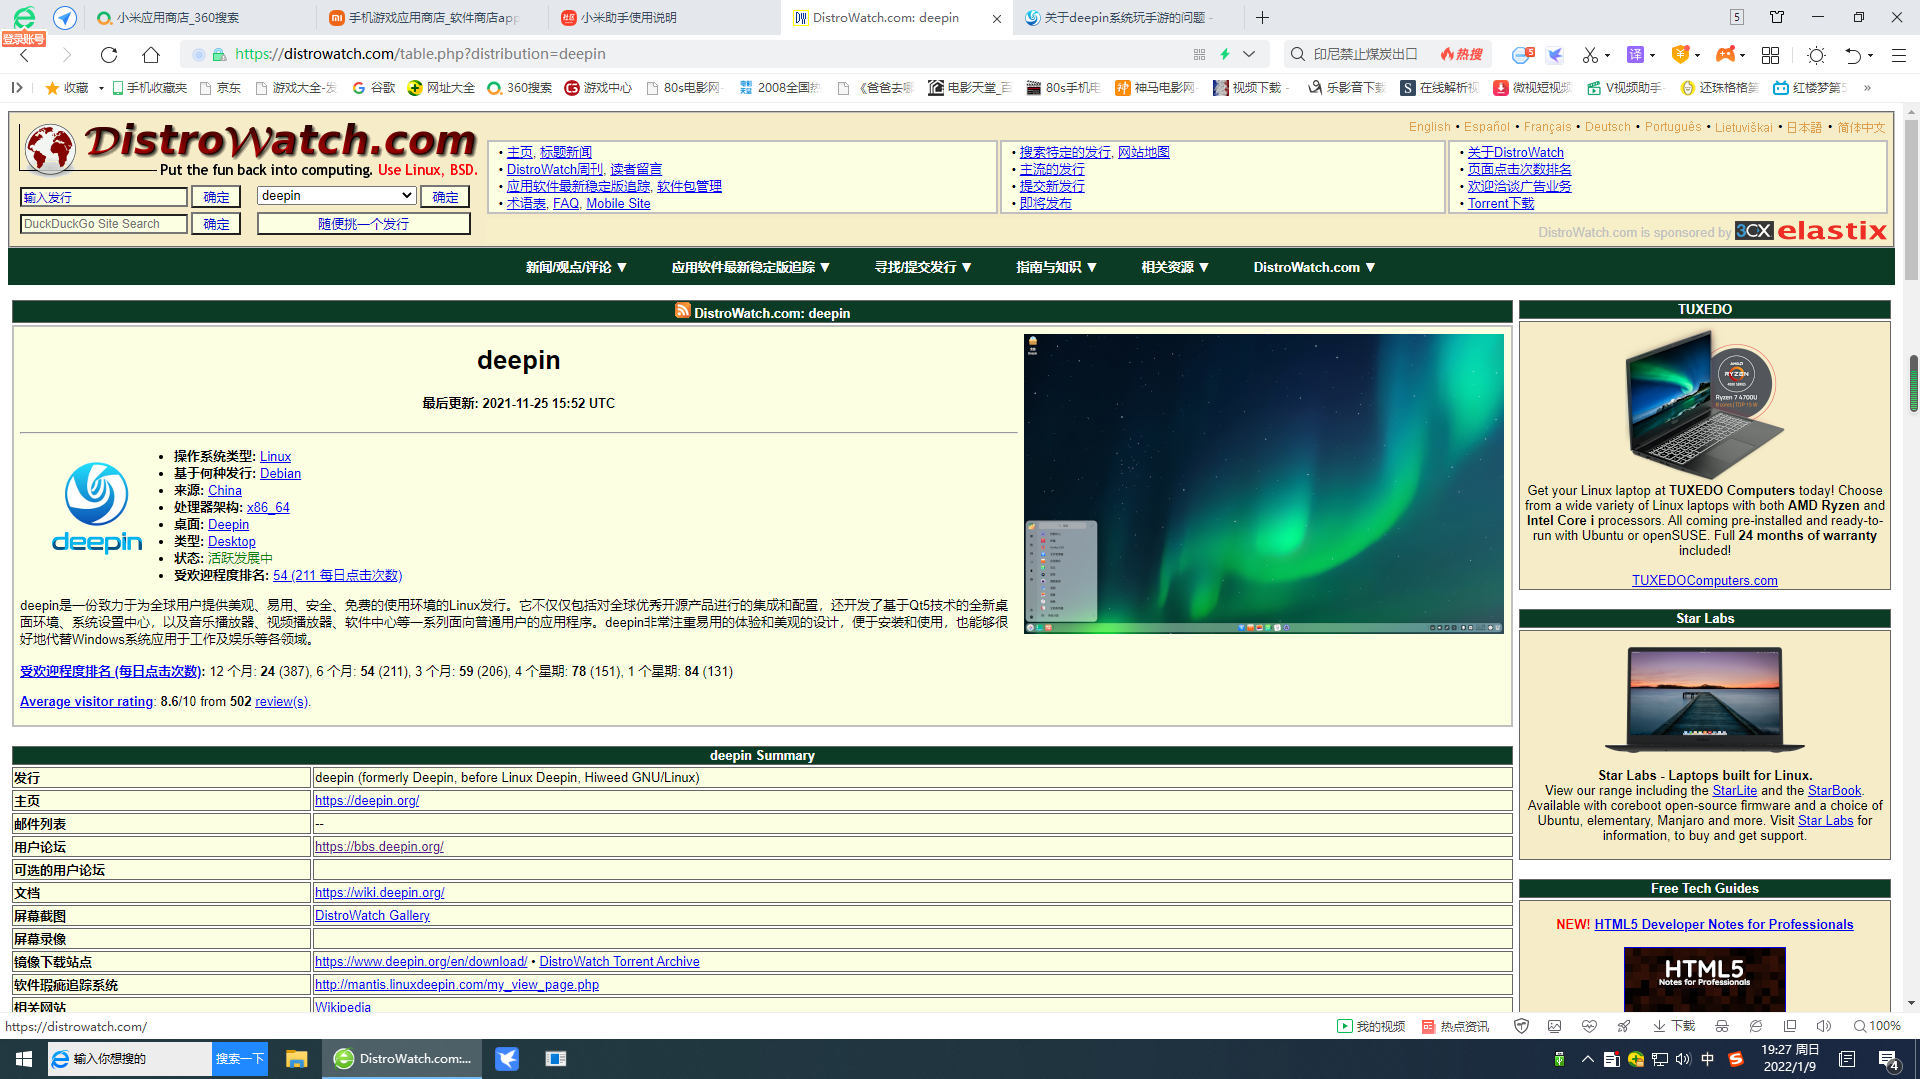Viewport: 1920px width, 1079px height.
Task: Click the Torrent下载 link
Action: tap(1500, 203)
